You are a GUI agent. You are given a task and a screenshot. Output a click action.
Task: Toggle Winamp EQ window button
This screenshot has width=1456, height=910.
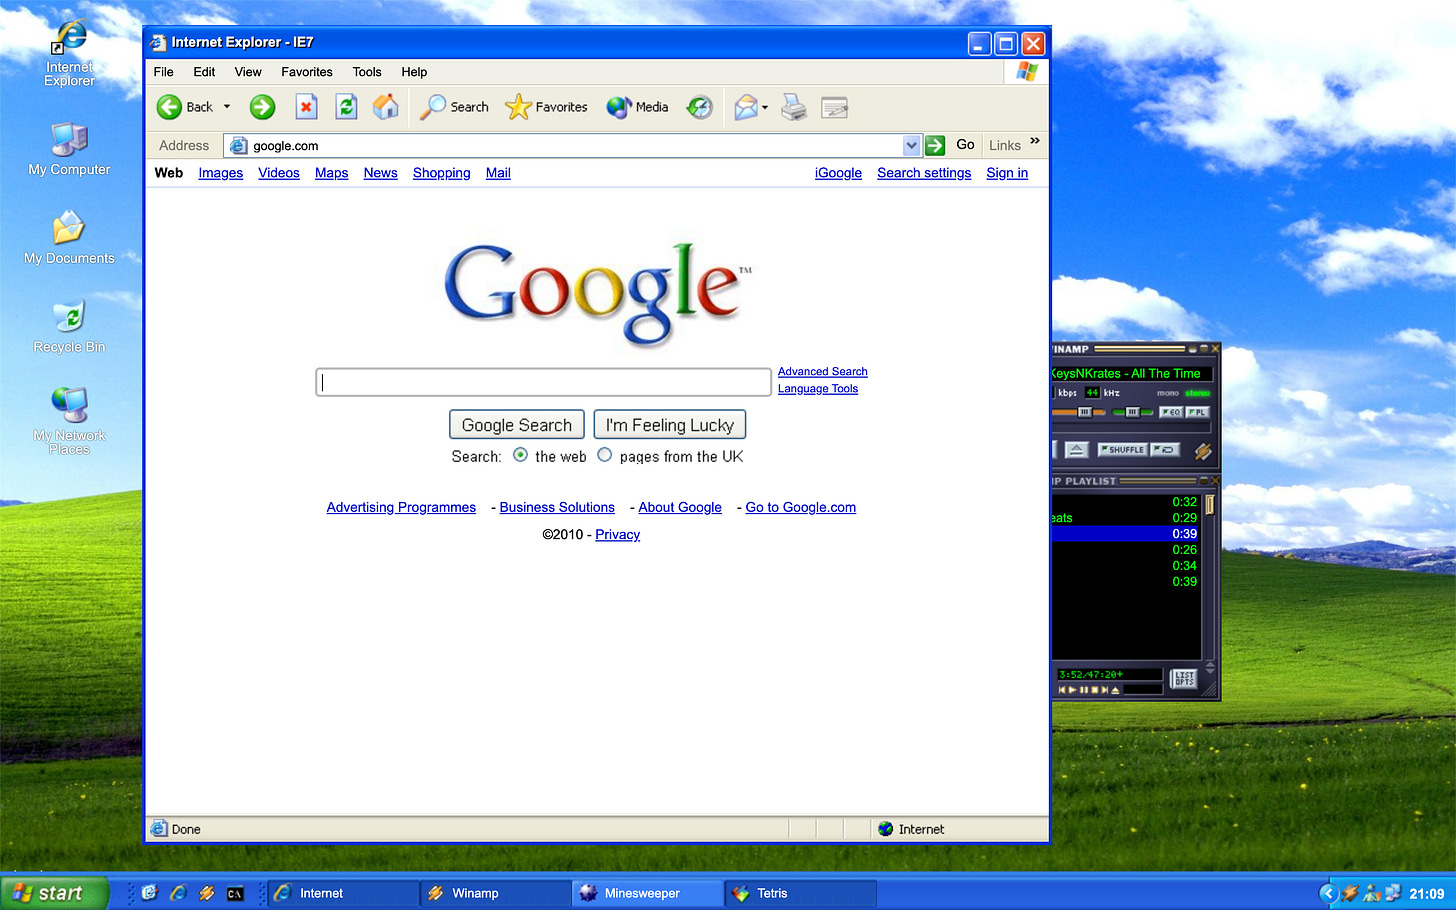click(x=1171, y=412)
